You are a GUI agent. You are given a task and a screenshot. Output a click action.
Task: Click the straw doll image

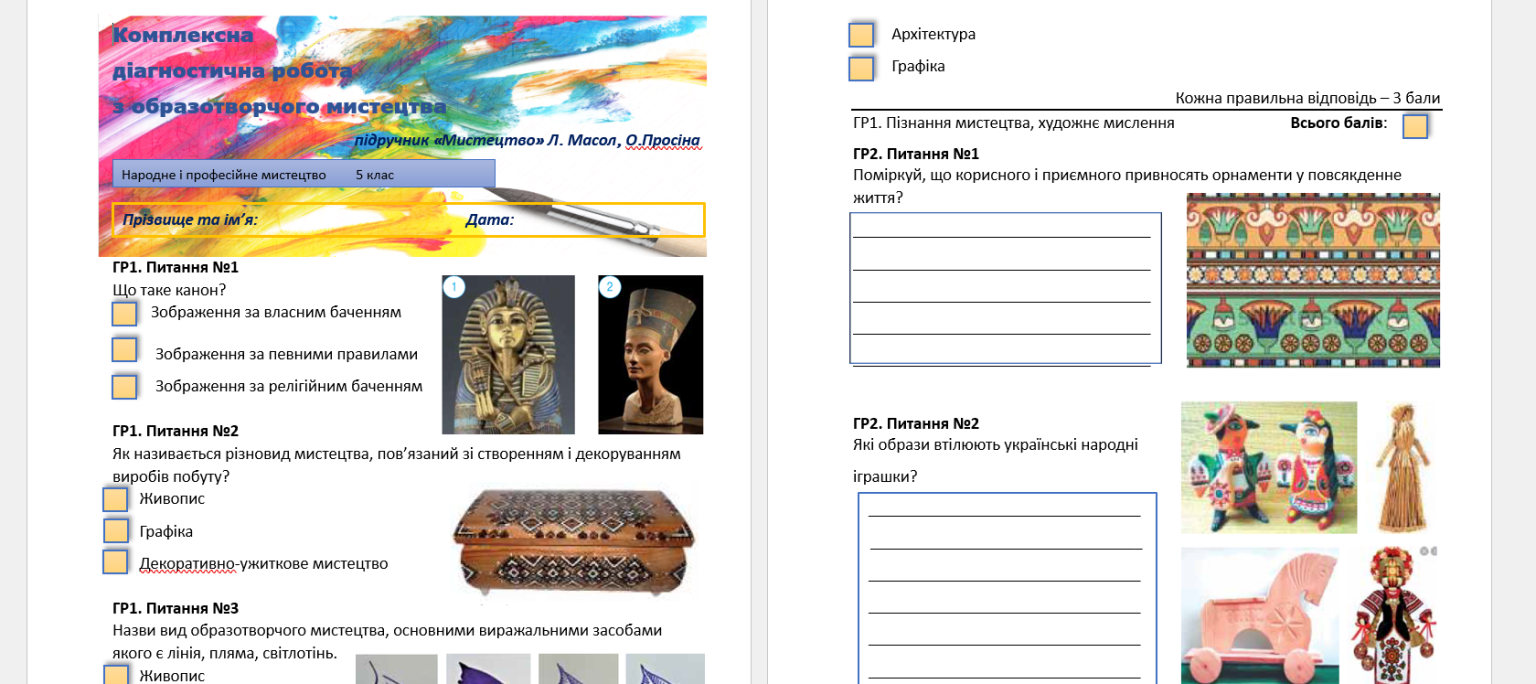pyautogui.click(x=1403, y=467)
